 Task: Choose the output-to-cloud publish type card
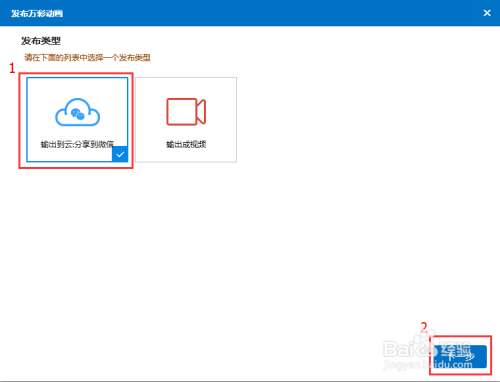coord(77,120)
